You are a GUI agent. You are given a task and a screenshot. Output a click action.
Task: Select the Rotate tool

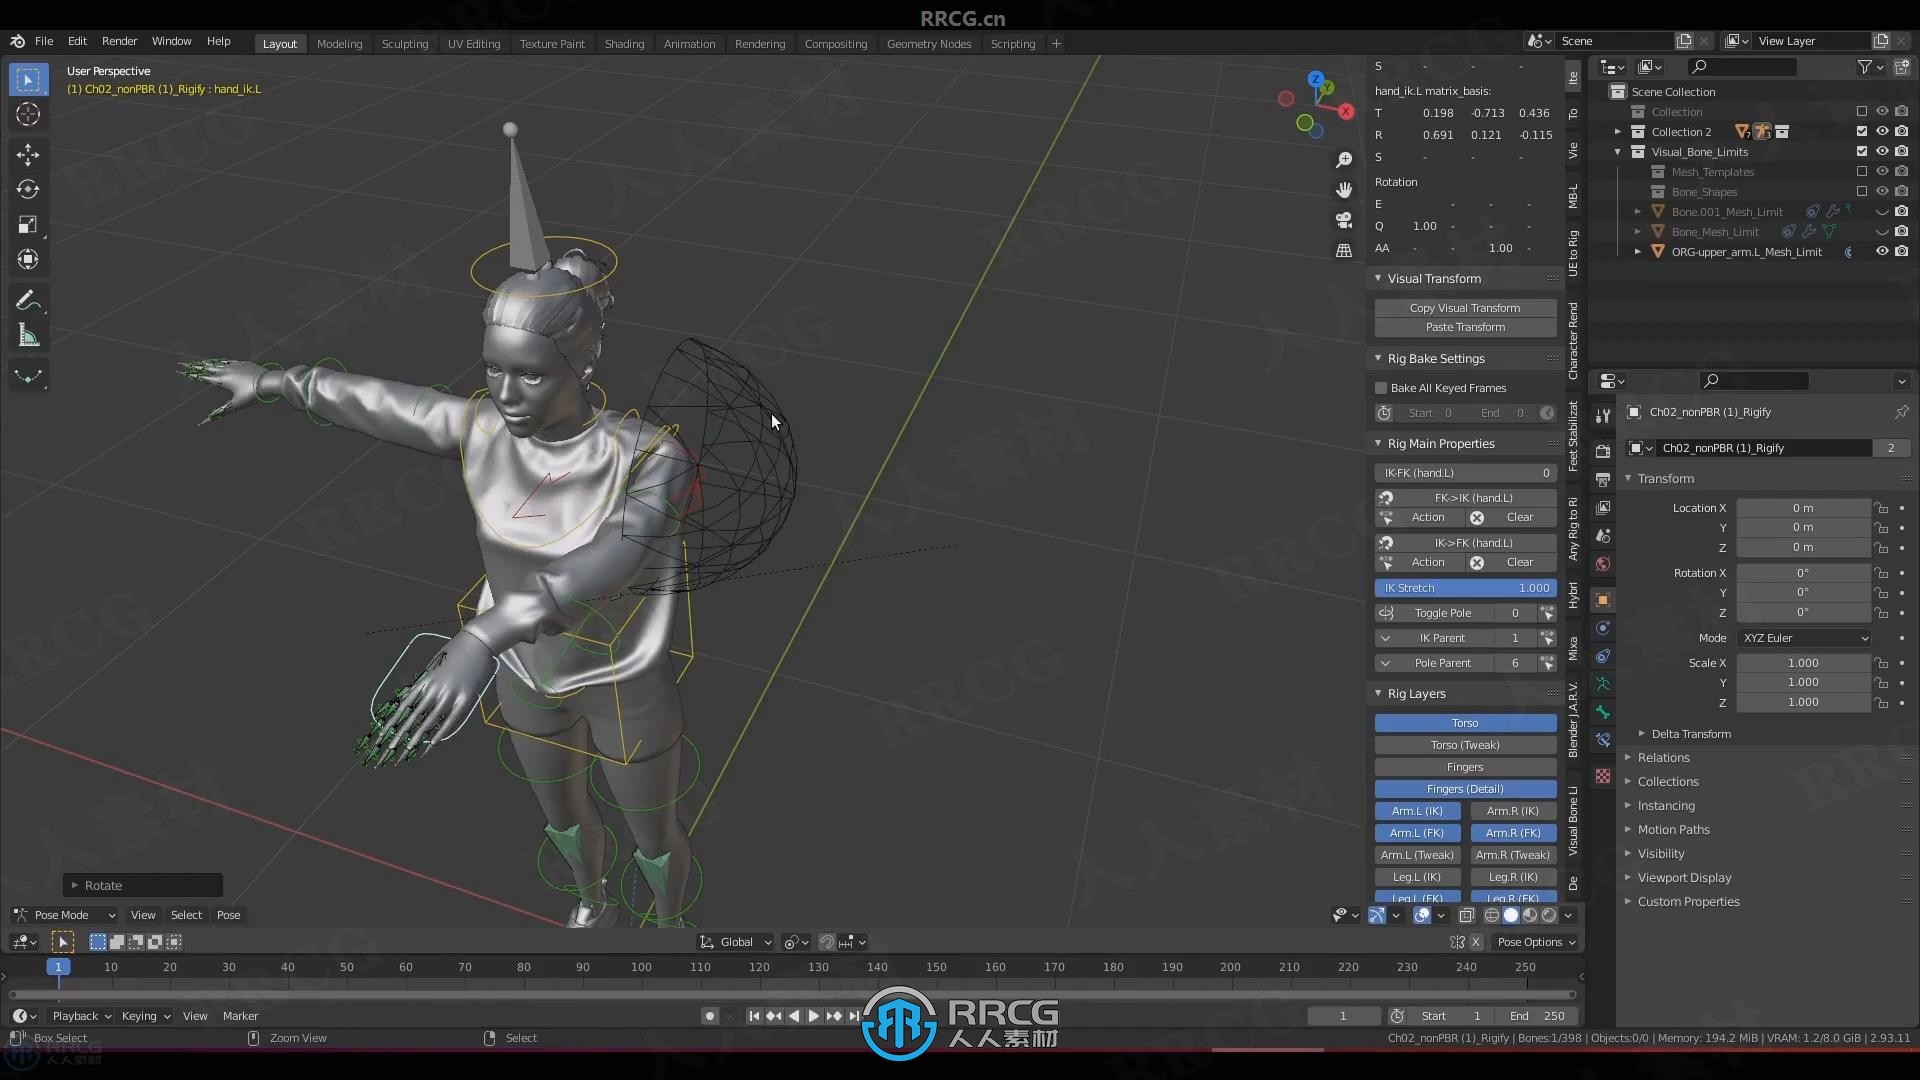click(28, 189)
